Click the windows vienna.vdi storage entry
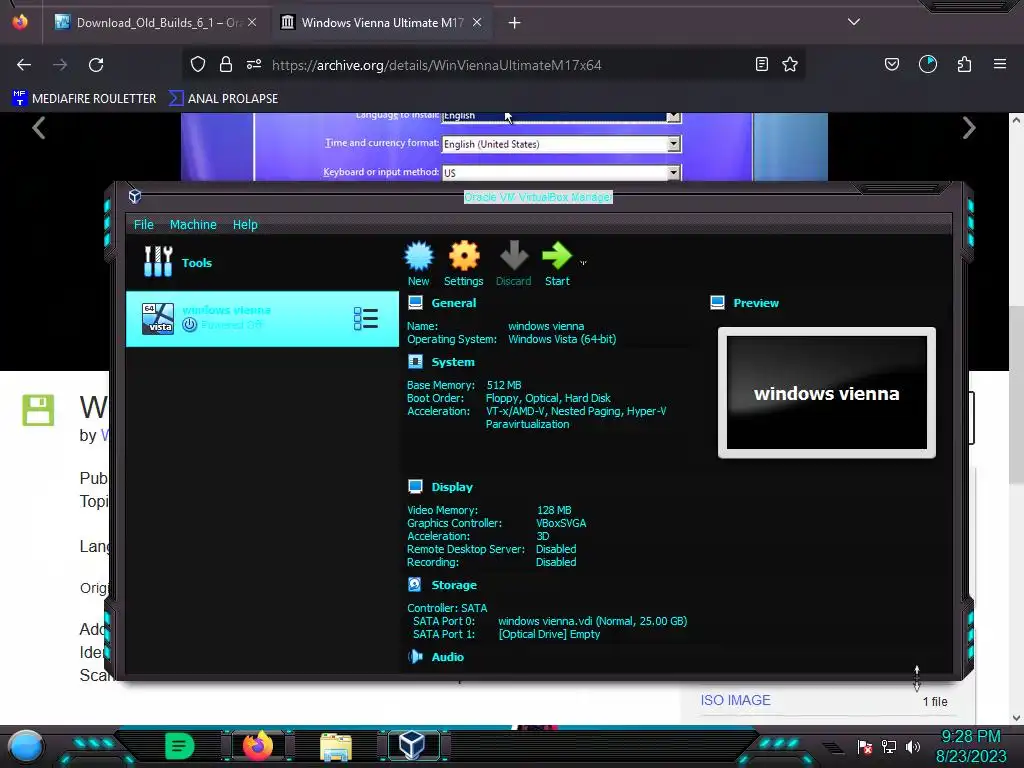Image resolution: width=1024 pixels, height=768 pixels. tap(592, 621)
